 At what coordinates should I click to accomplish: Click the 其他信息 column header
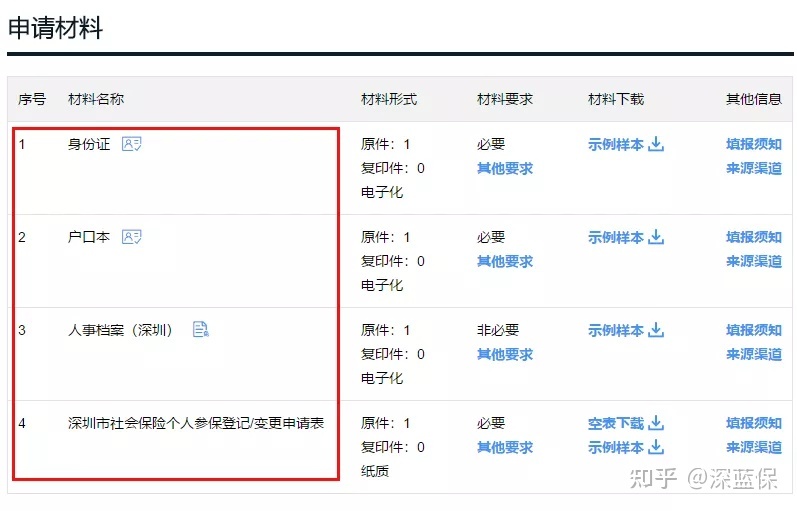(x=754, y=99)
